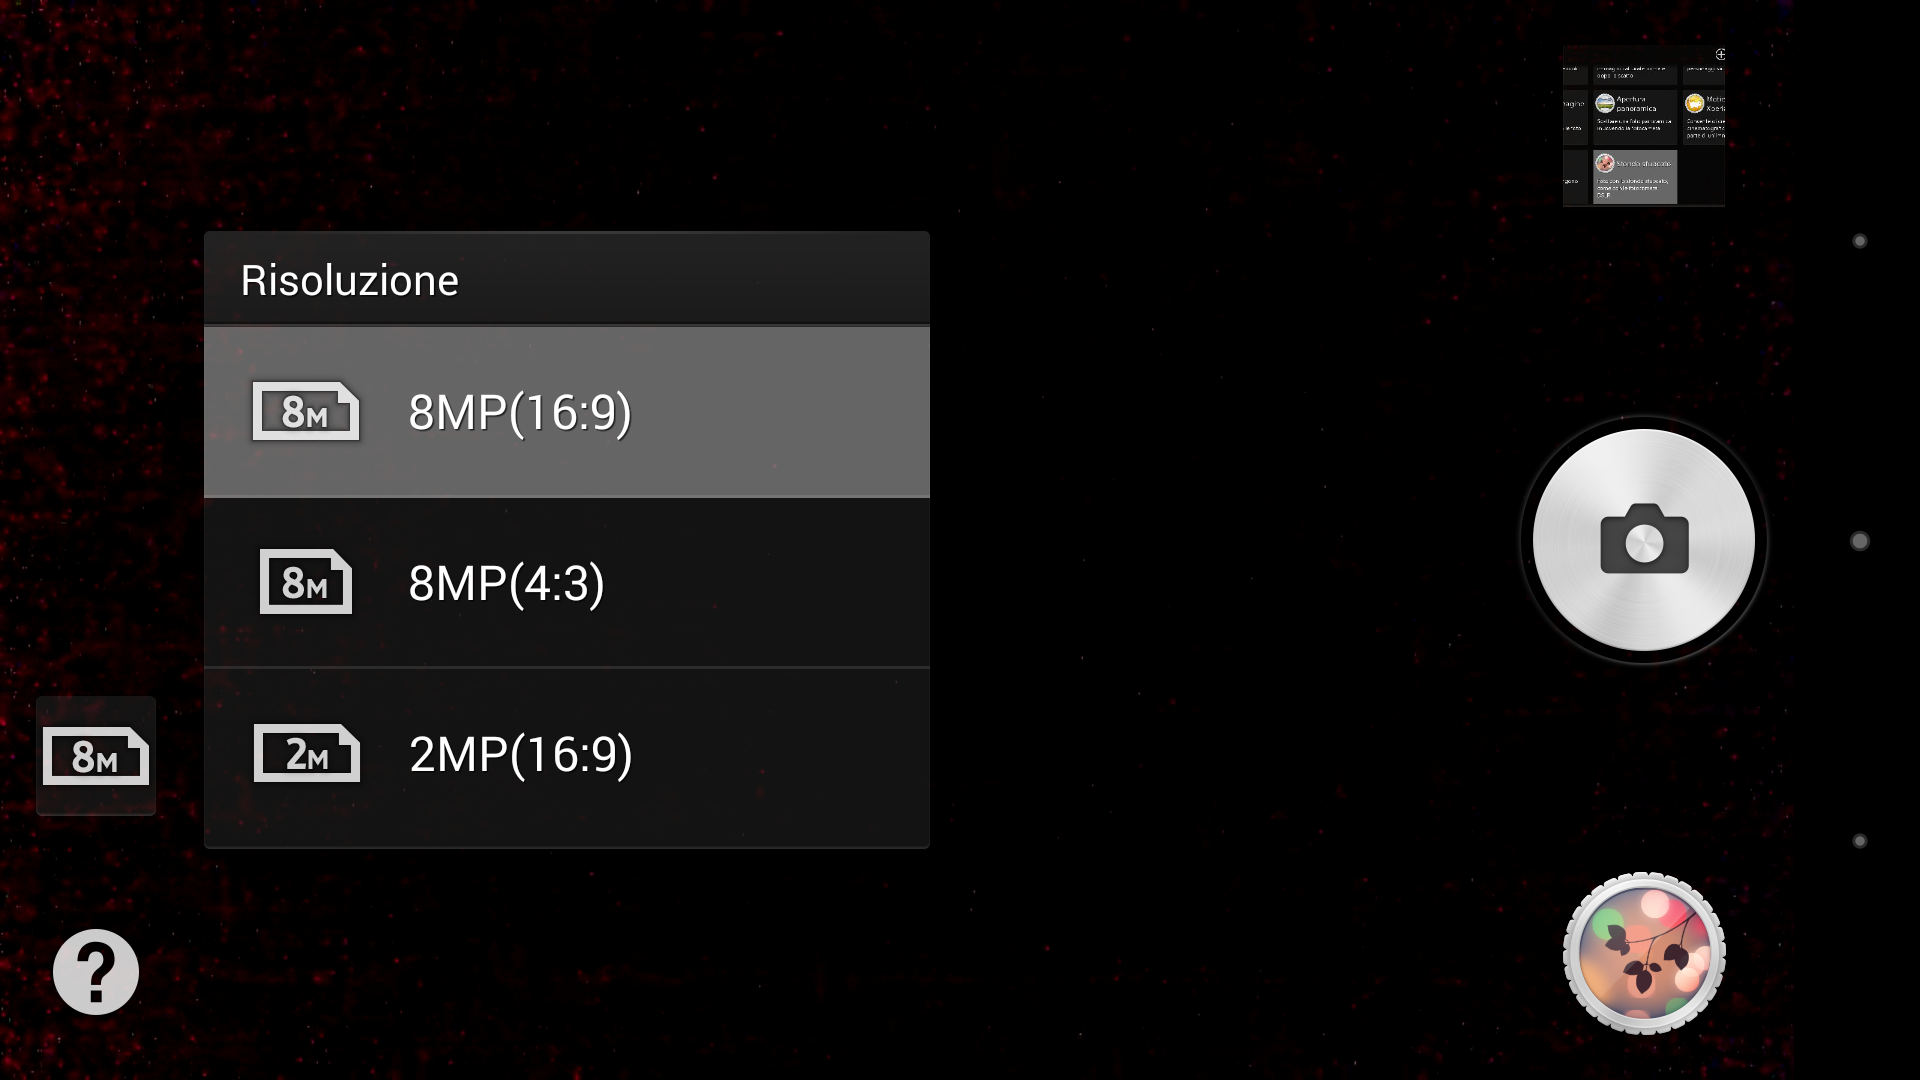Dismiss the menu by tapping the dark viewfinder center
The image size is (1920, 1080).
coord(1200,540)
